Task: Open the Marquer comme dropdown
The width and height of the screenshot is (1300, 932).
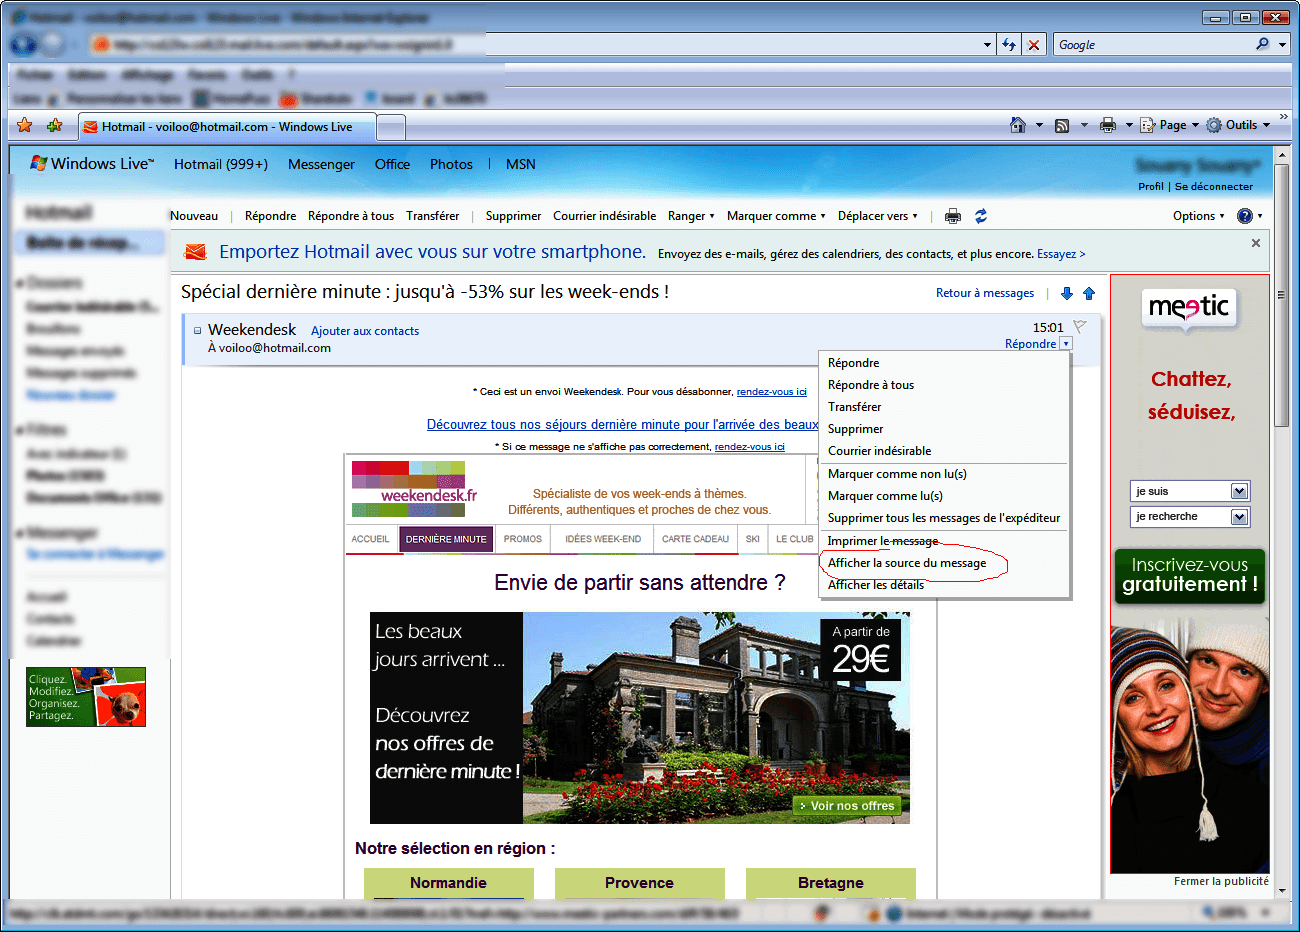Action: pos(776,216)
